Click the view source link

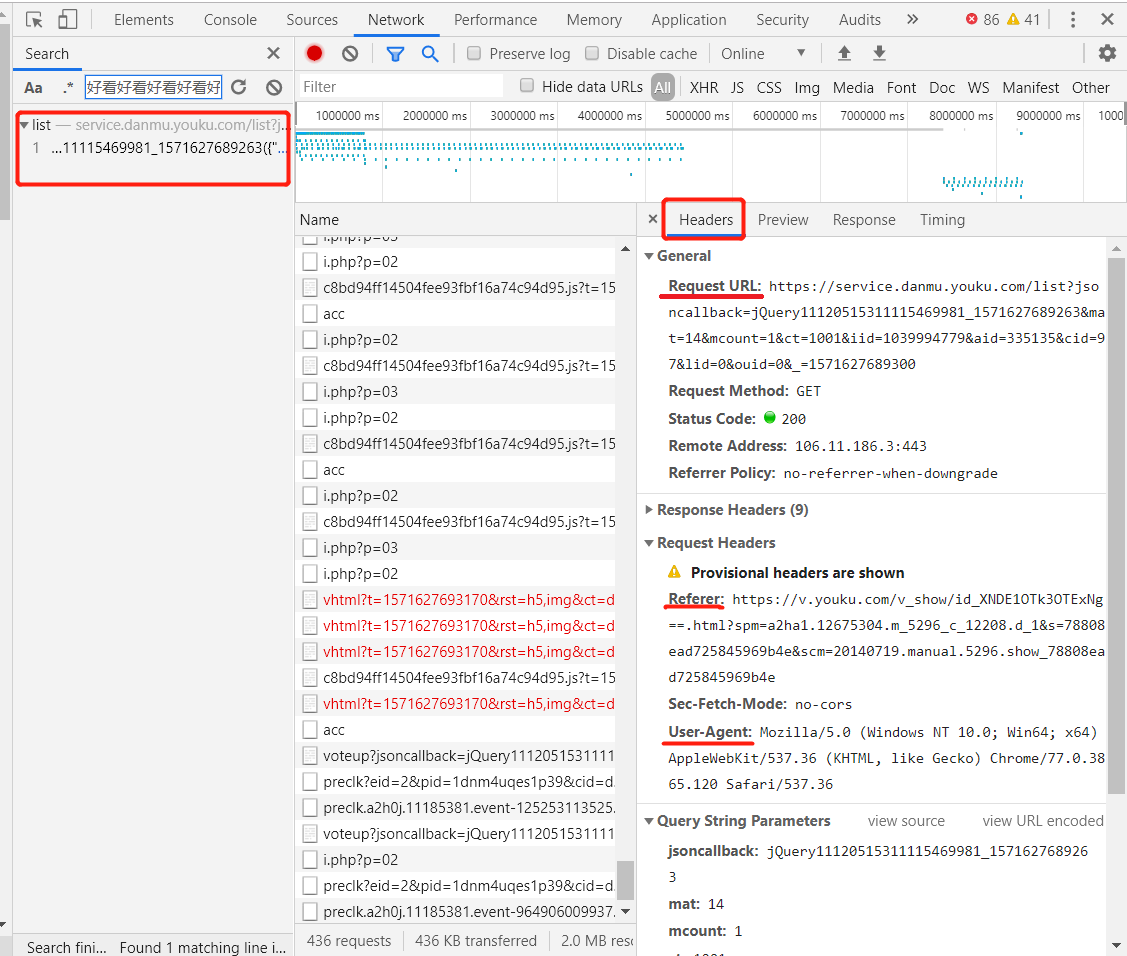pyautogui.click(x=906, y=821)
